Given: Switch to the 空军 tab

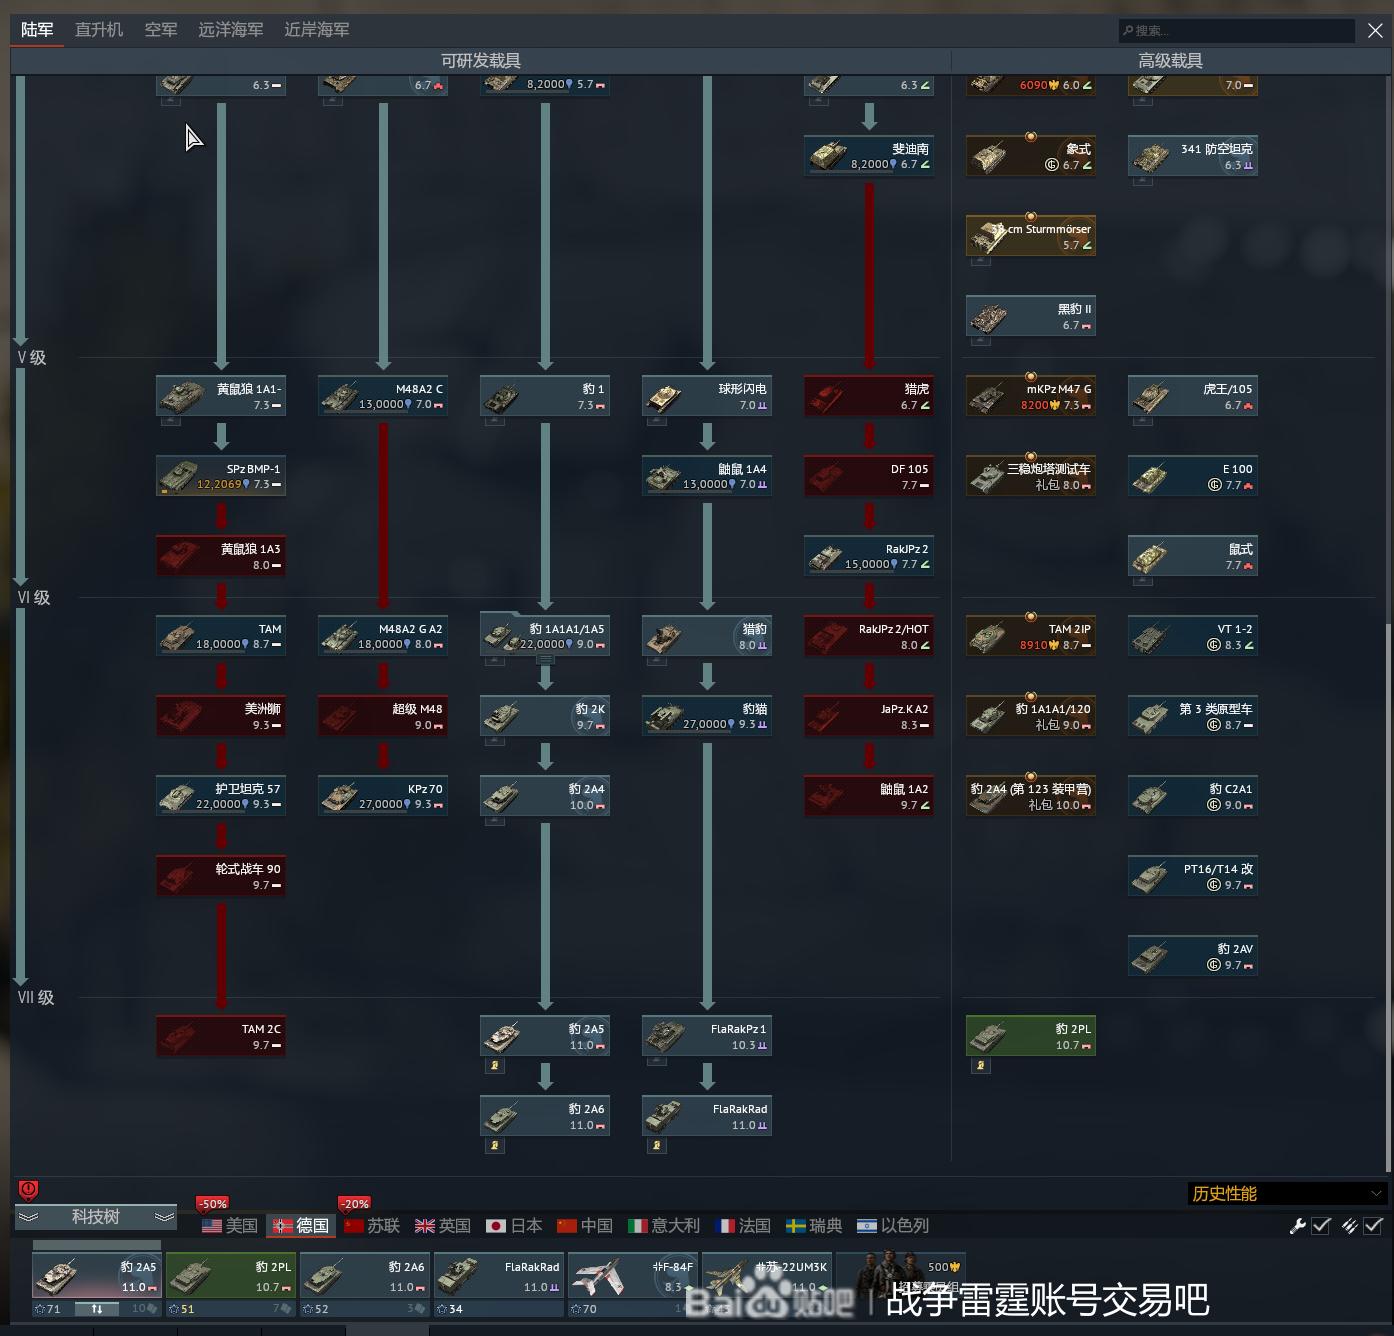Looking at the screenshot, I should click(161, 30).
